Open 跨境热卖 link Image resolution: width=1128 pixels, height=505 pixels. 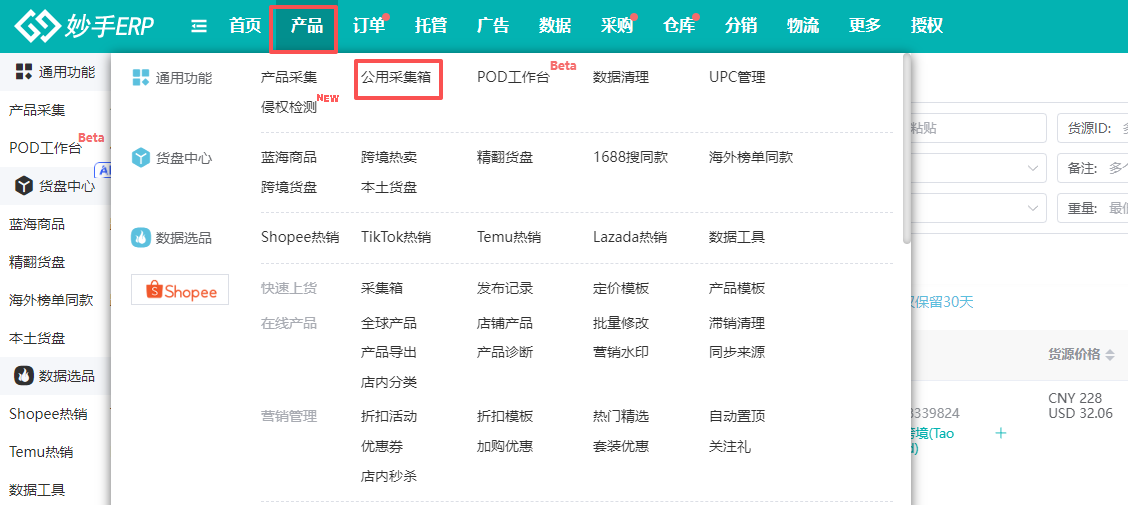[x=389, y=158]
